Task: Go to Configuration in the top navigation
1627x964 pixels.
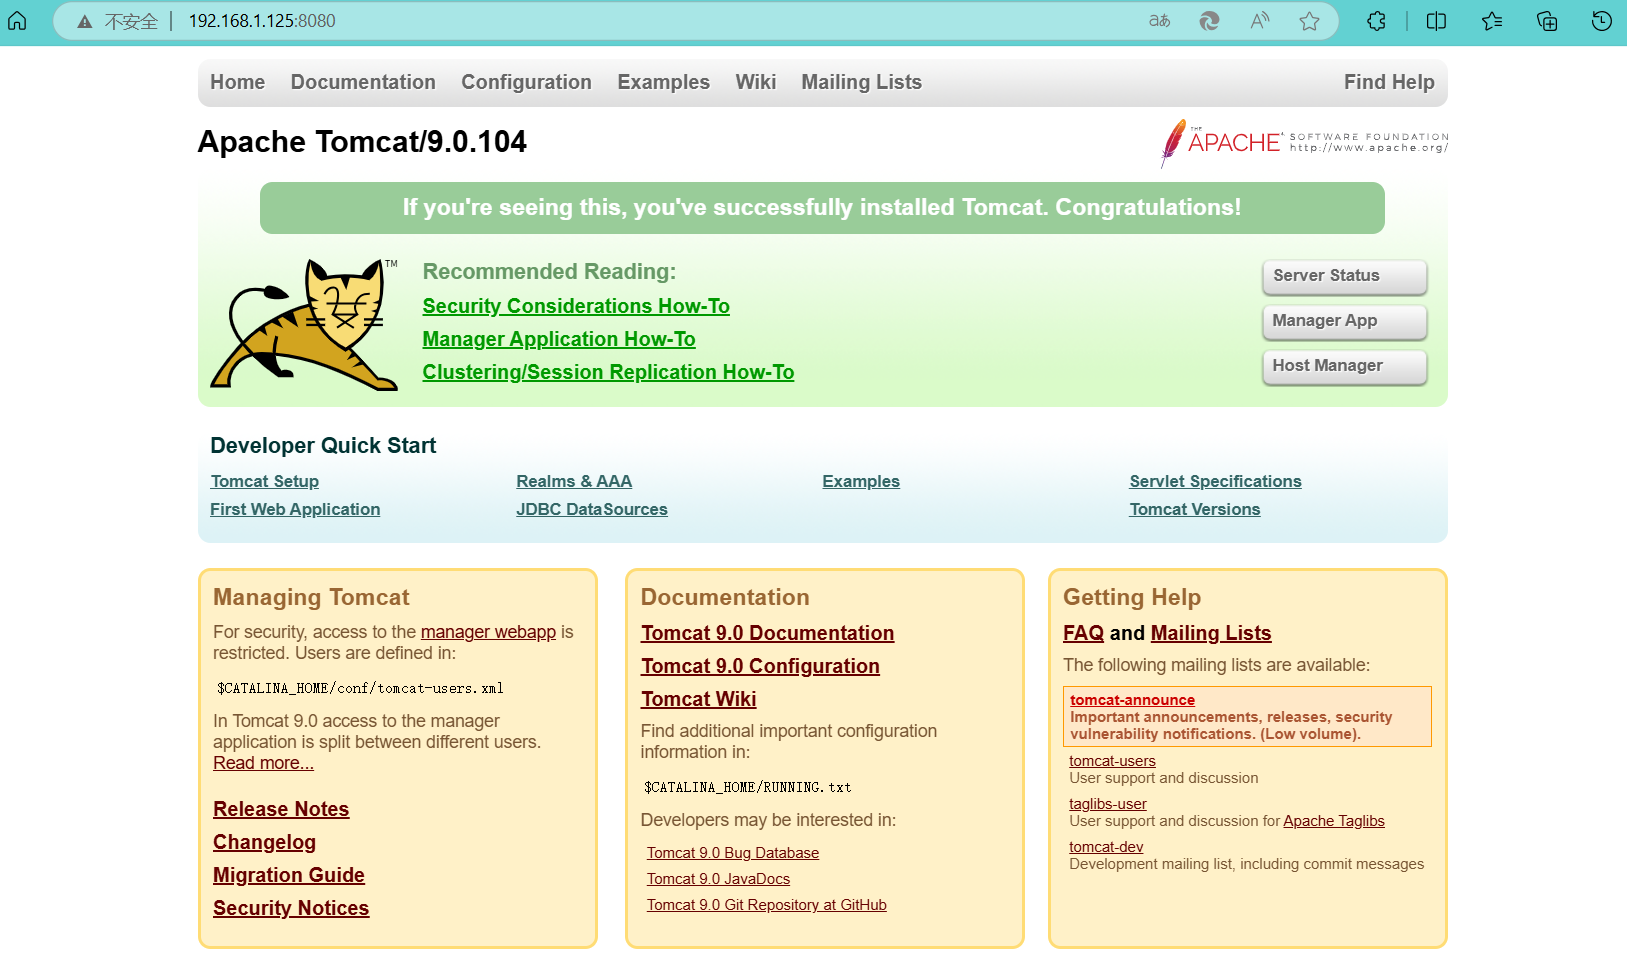Action: [x=526, y=82]
